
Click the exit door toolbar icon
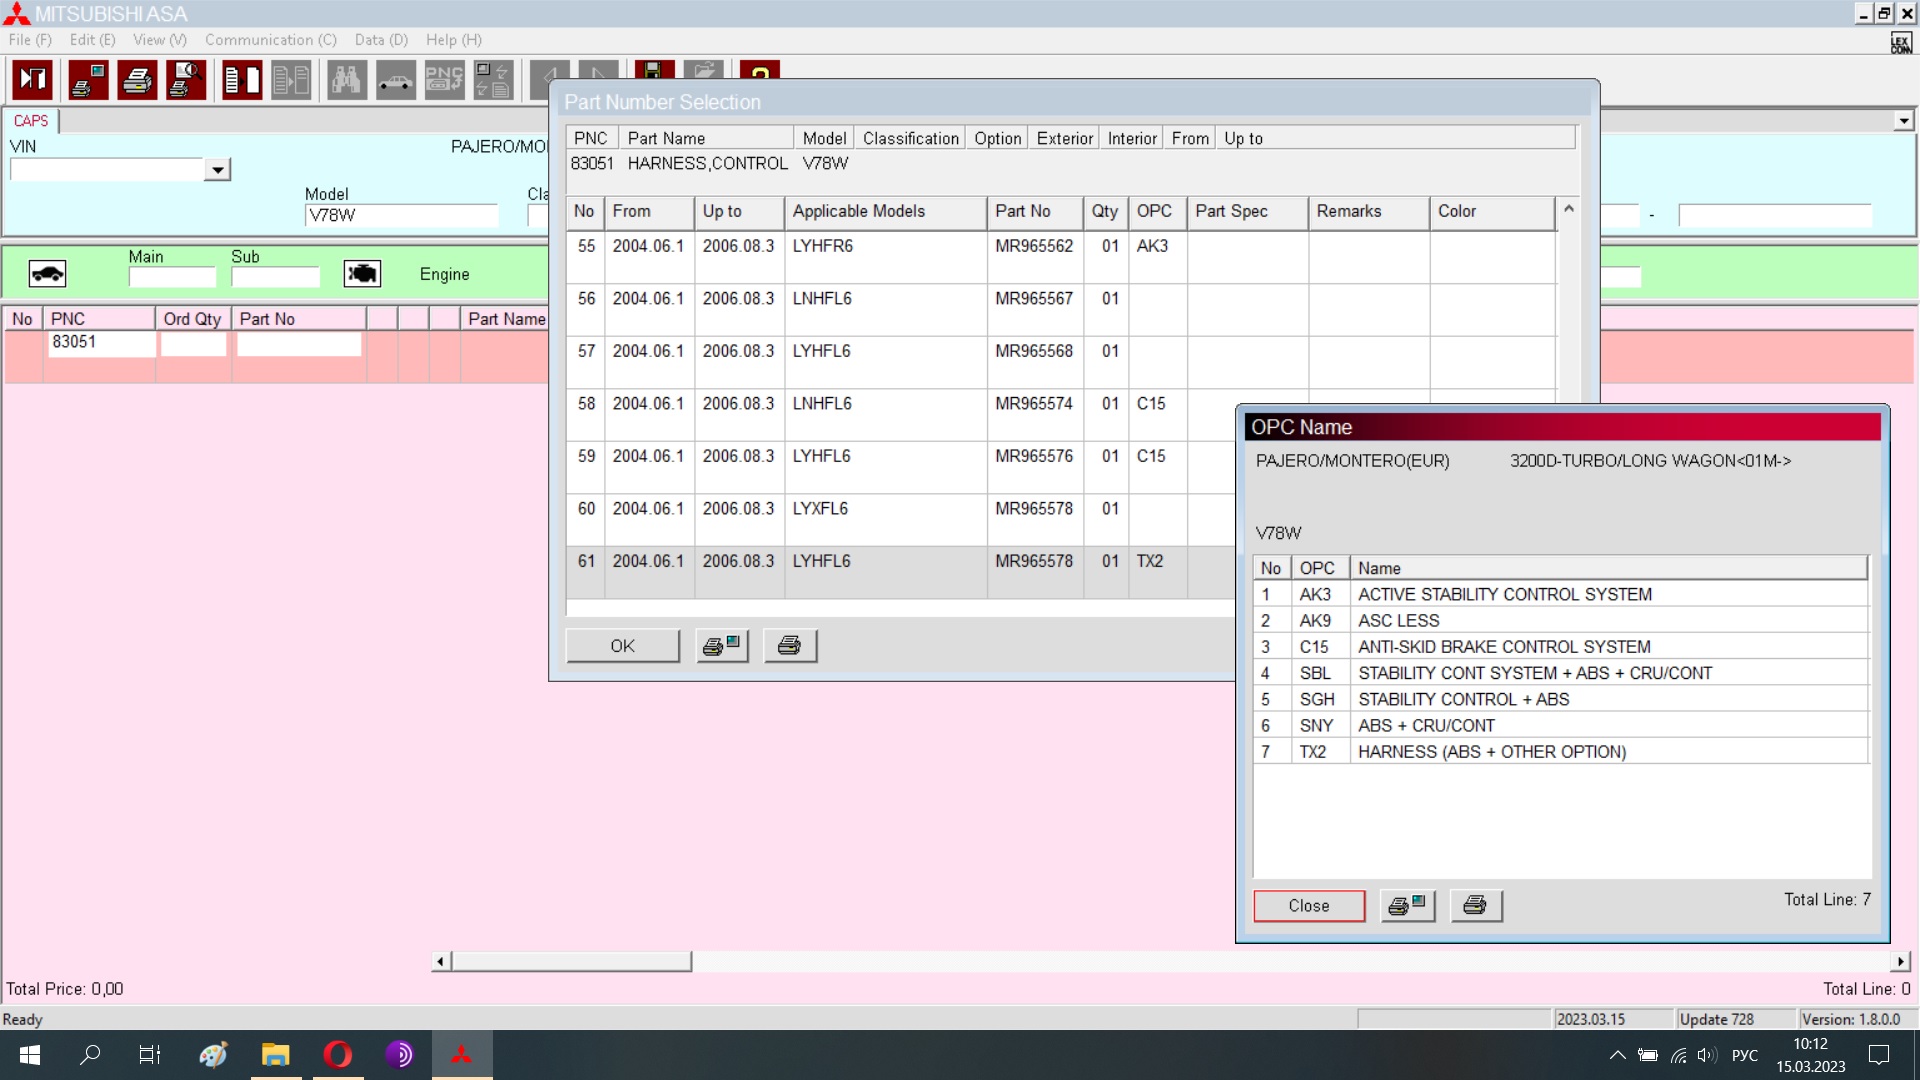click(33, 80)
